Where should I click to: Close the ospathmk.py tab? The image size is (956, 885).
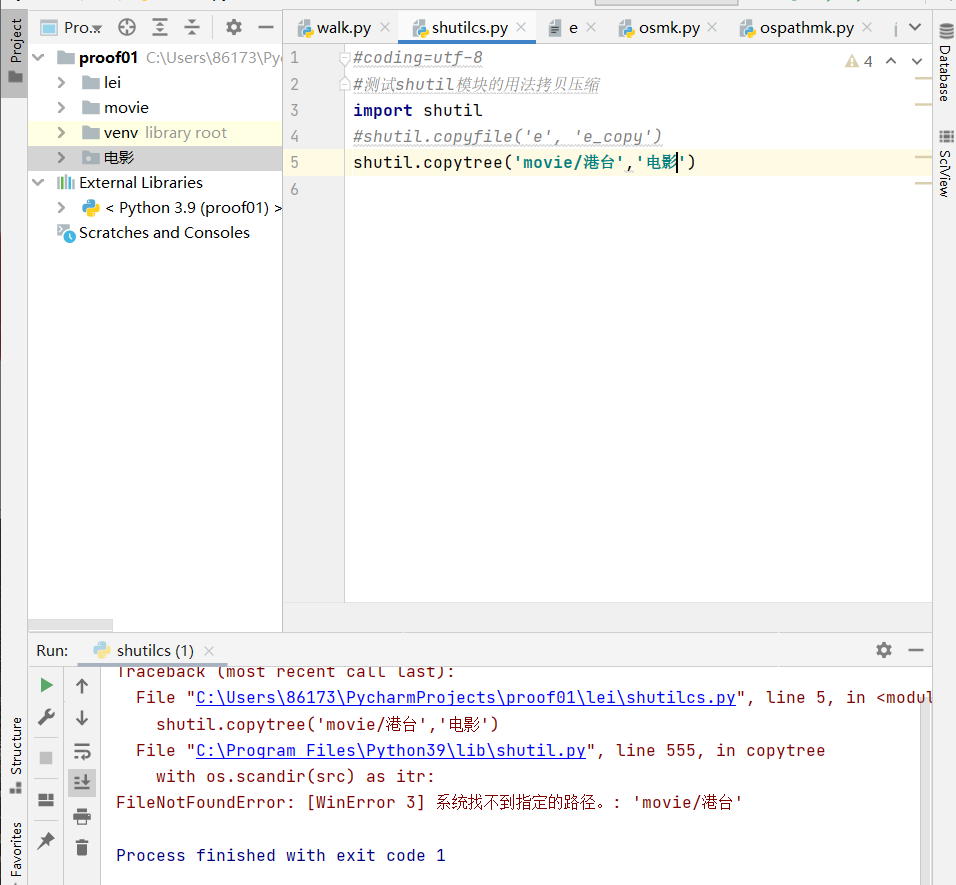point(867,27)
